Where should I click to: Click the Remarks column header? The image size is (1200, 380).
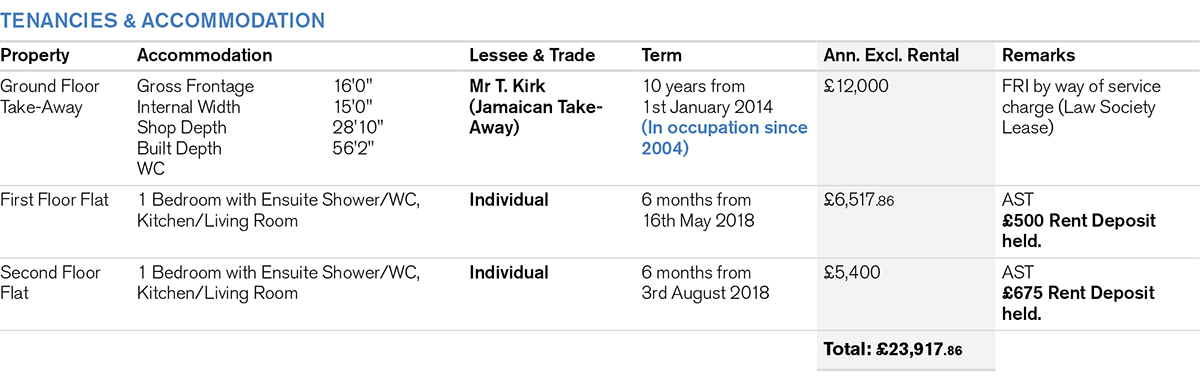(x=1038, y=56)
